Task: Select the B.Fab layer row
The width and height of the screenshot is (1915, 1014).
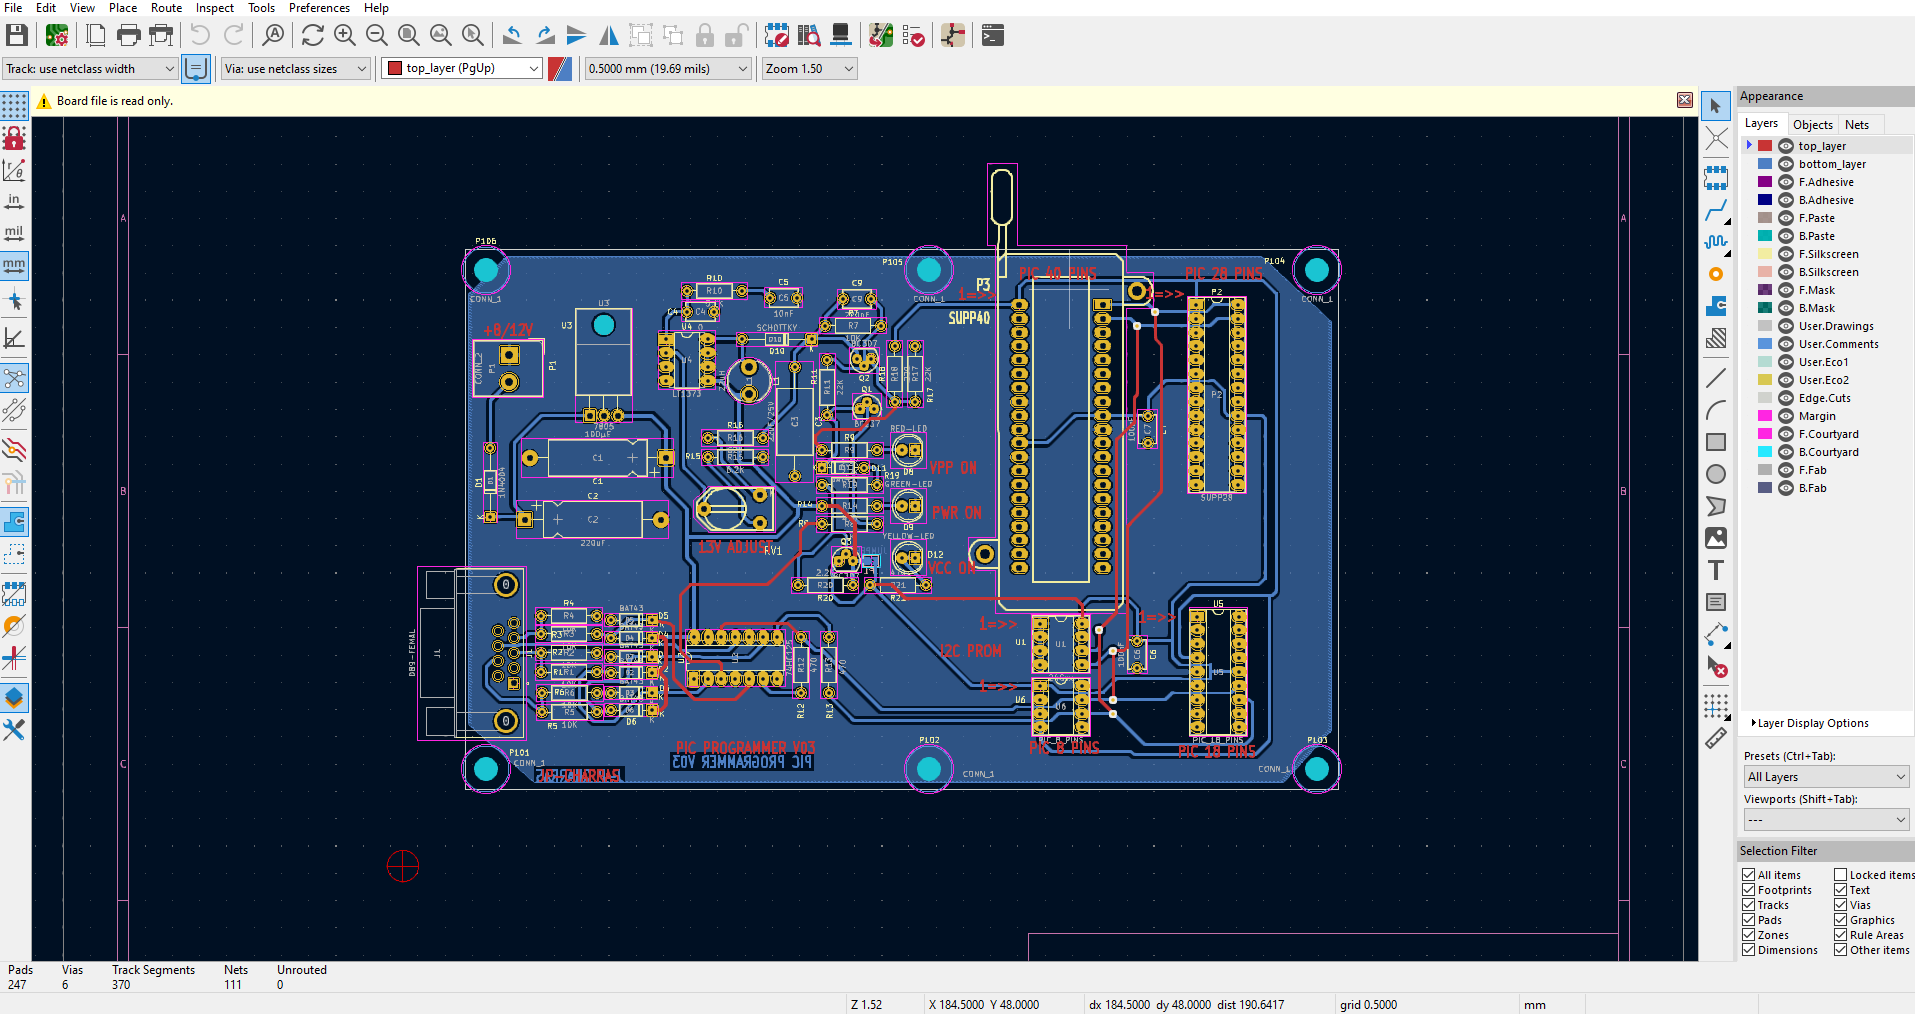Action: tap(1826, 488)
